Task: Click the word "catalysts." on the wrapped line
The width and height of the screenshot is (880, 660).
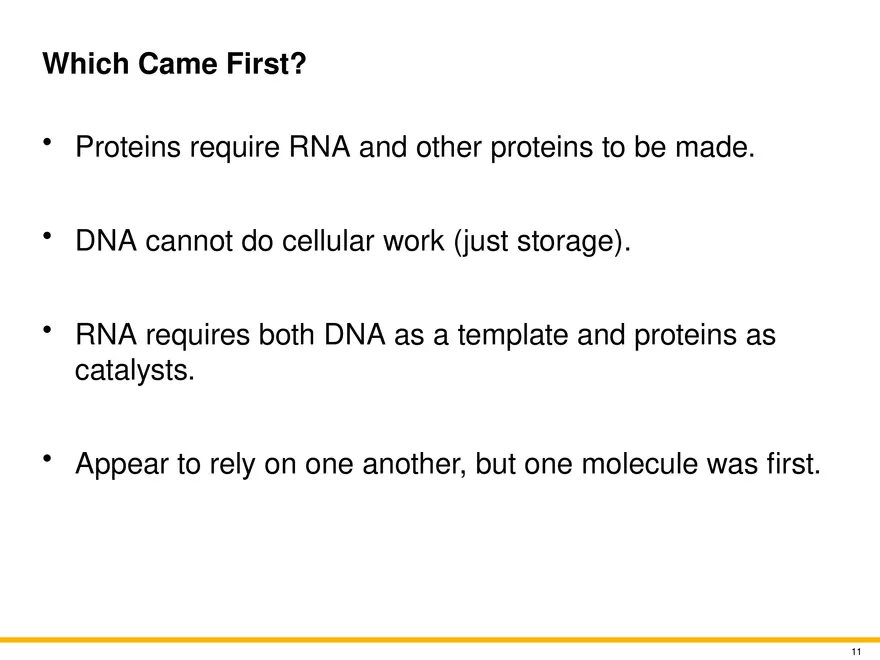Action: click(135, 372)
